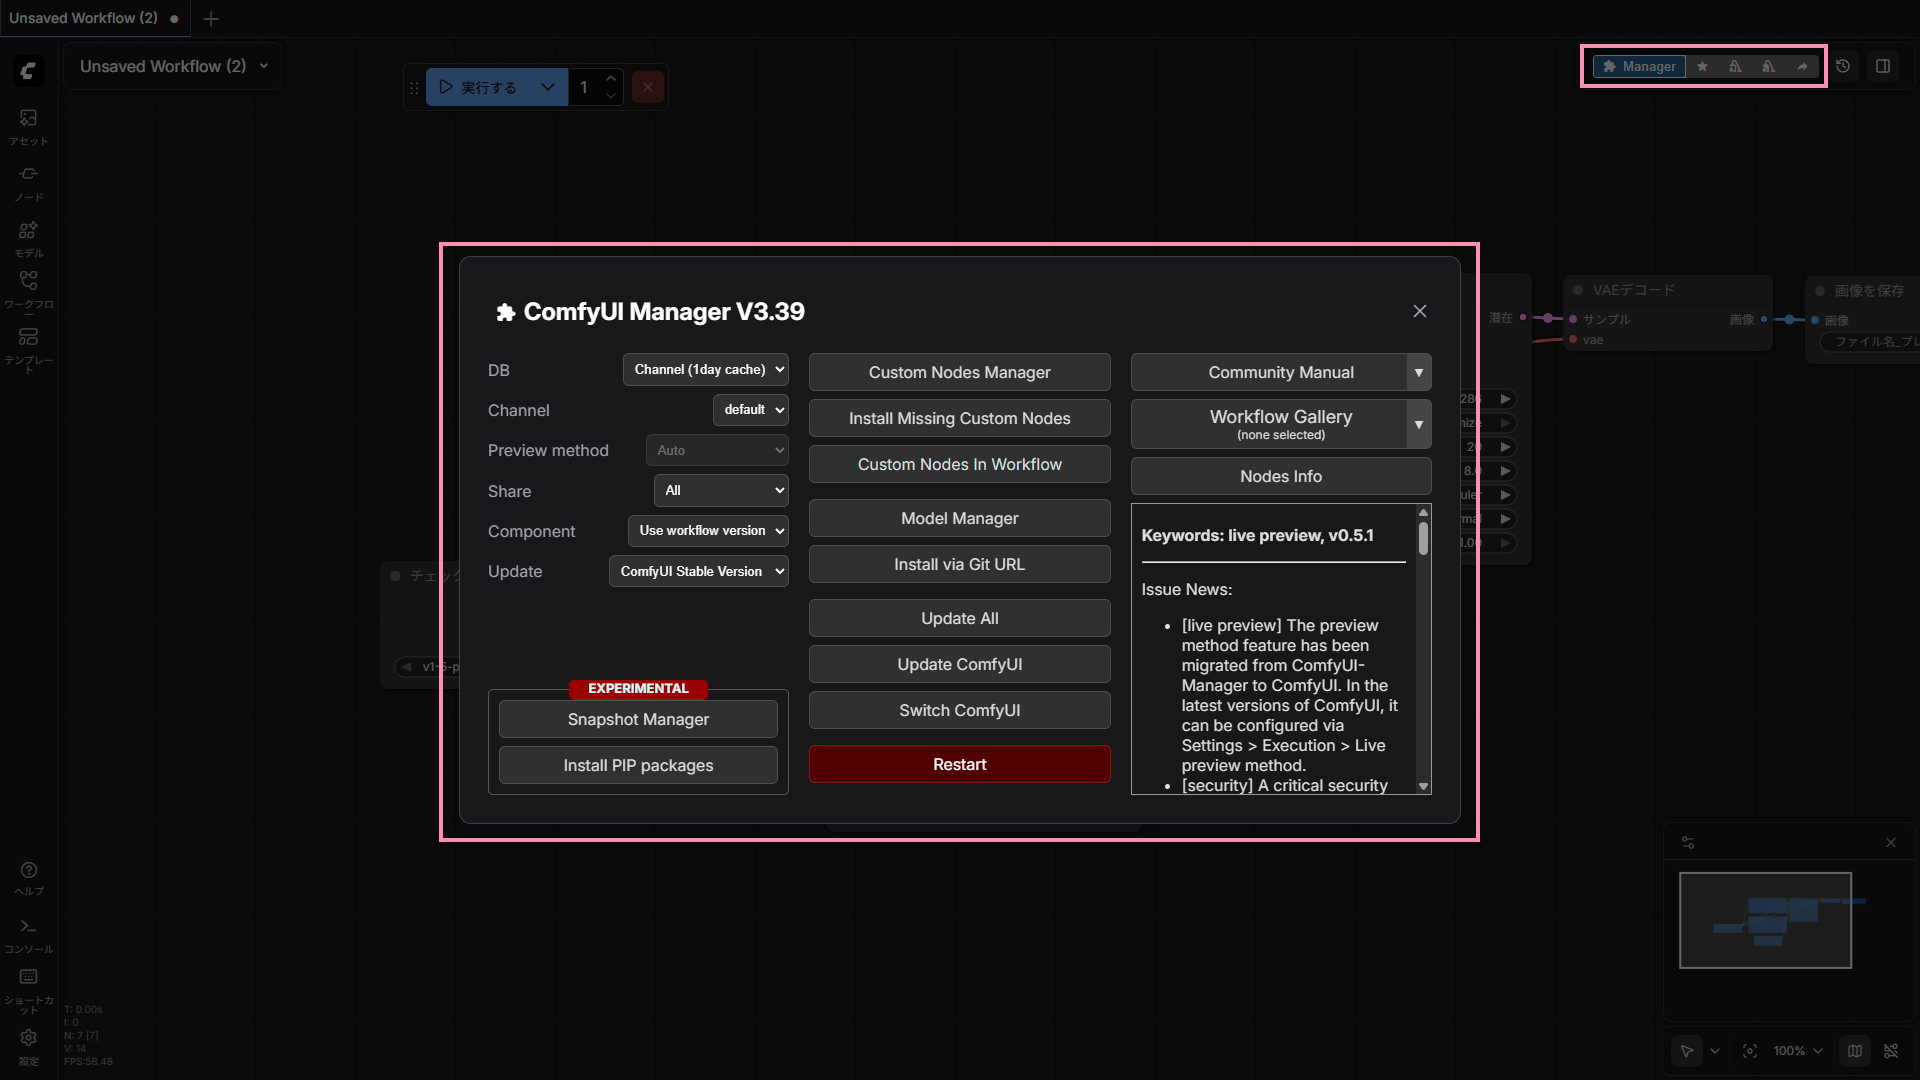Screen dimensions: 1920x1080
Task: Click the minimap canvas thumbnail
Action: [1765, 920]
